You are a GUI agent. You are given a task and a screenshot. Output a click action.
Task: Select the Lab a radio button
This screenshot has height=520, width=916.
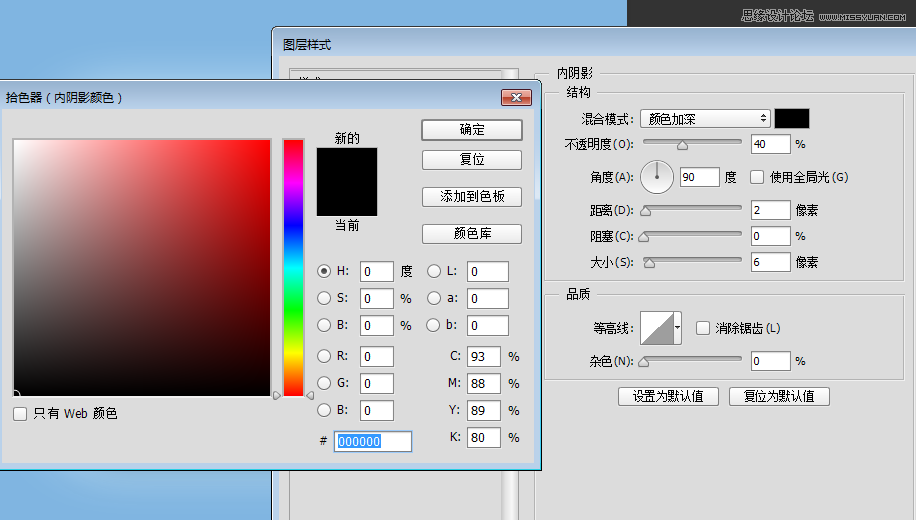click(x=433, y=298)
